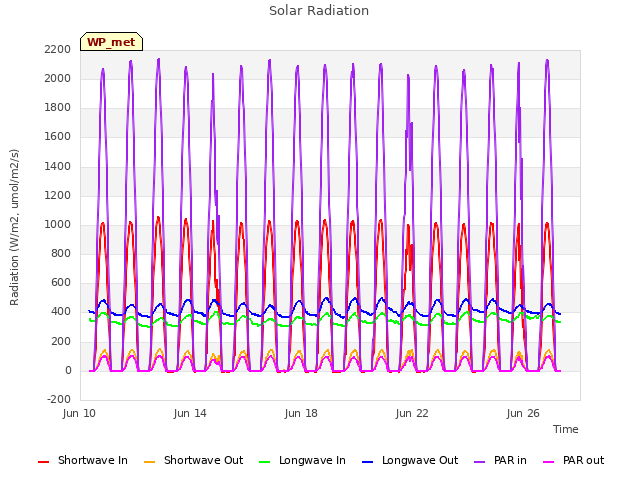The image size is (640, 480).
Task: Click the blue Longwave Out color marker
Action: coord(367,462)
